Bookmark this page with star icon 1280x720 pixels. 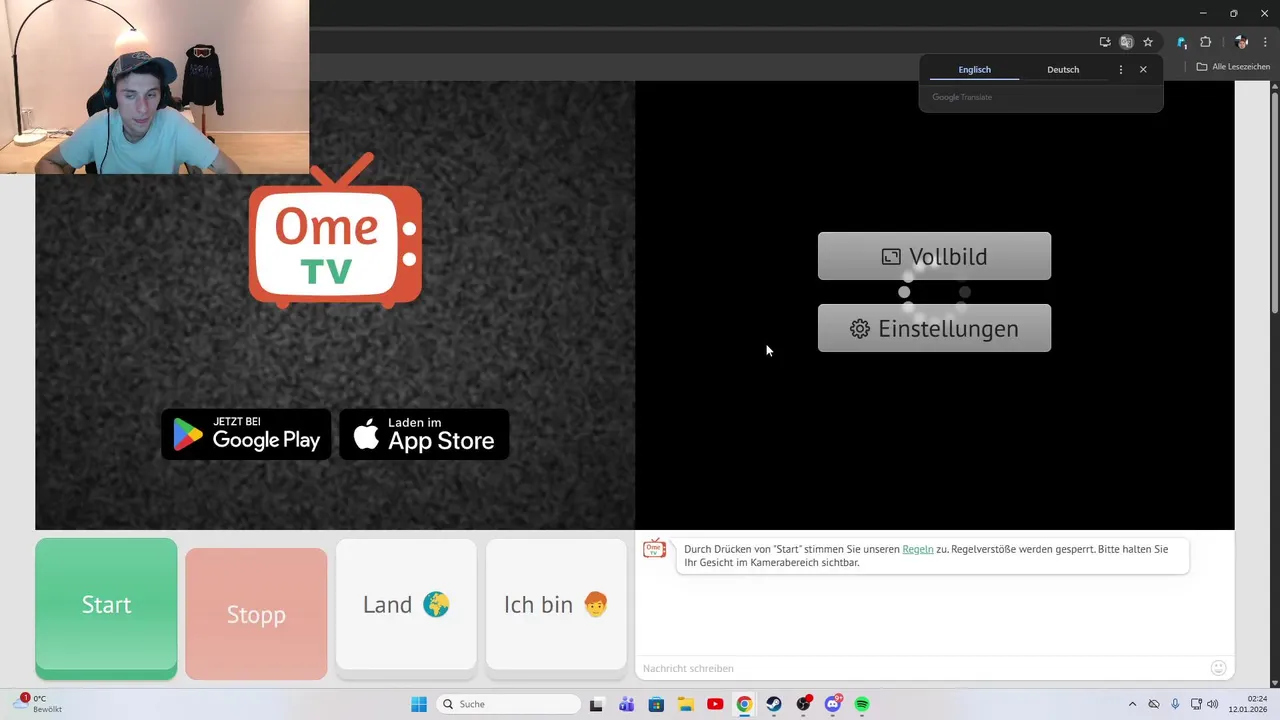coord(1148,42)
